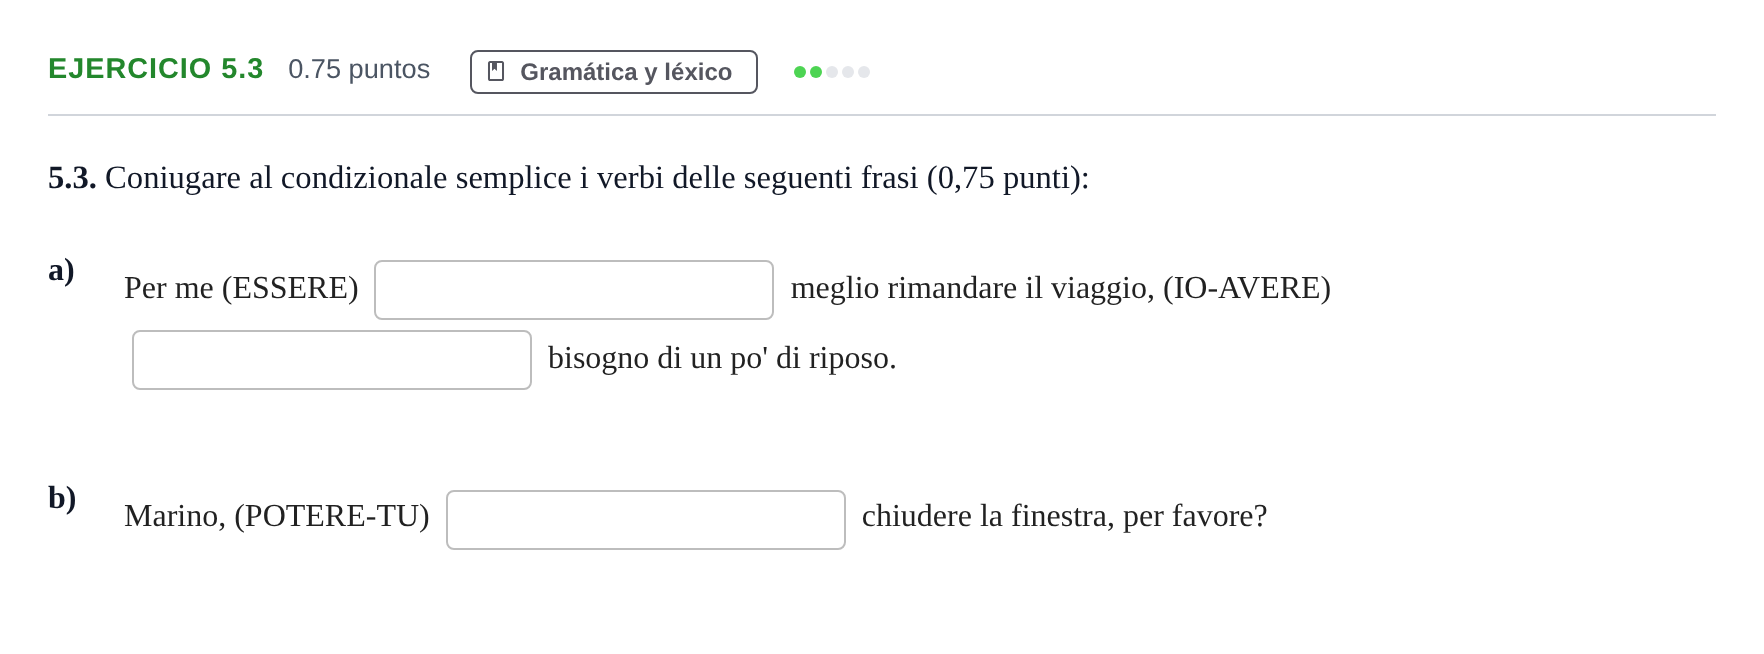
Task: Select the fourth grey difficulty dot
Action: coord(848,72)
